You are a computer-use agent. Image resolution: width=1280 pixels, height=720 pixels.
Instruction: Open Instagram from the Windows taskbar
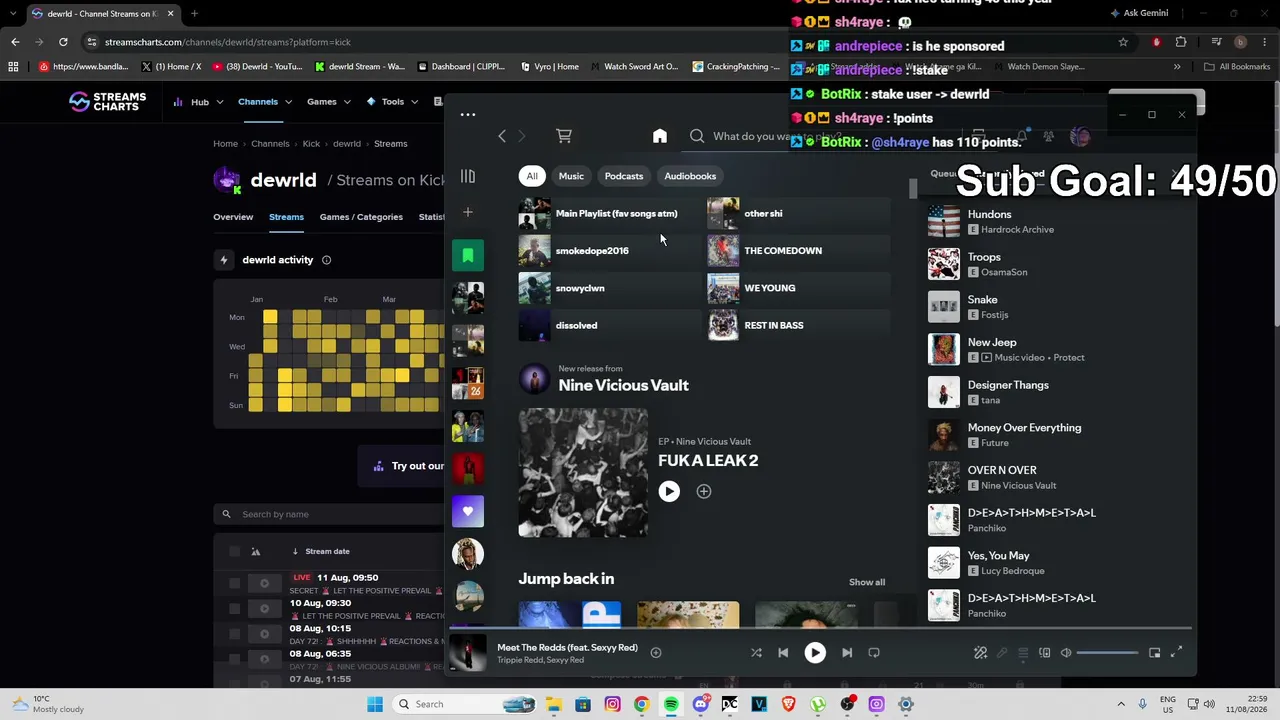pyautogui.click(x=612, y=704)
